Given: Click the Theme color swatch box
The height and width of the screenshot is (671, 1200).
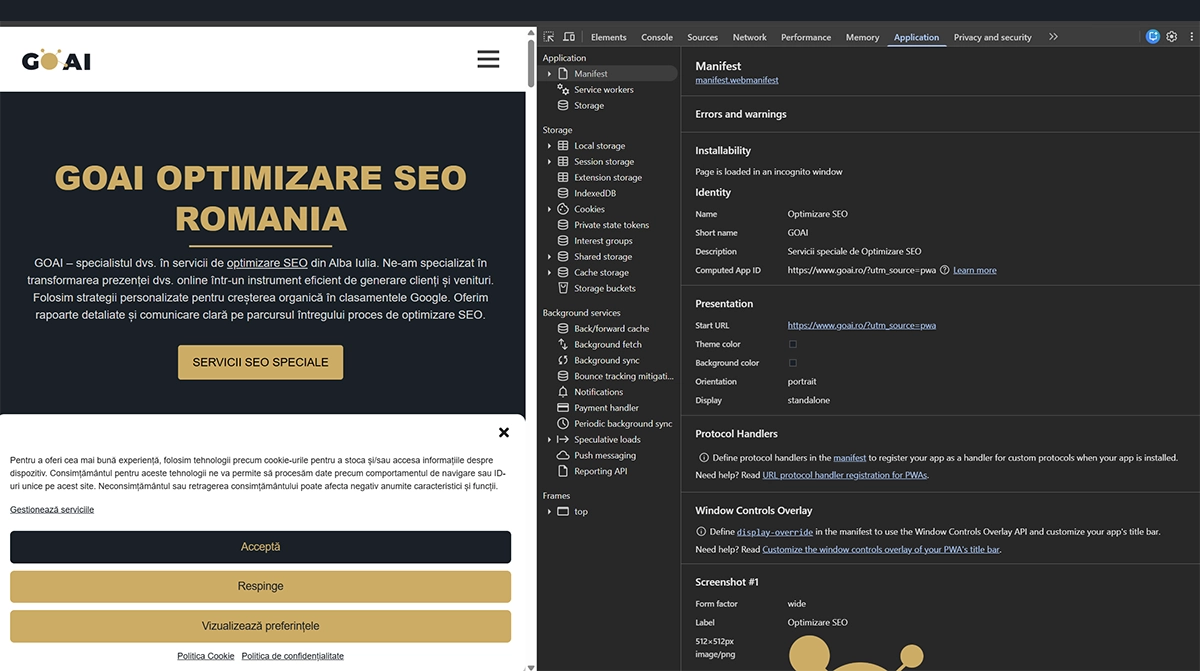Looking at the screenshot, I should click(793, 344).
